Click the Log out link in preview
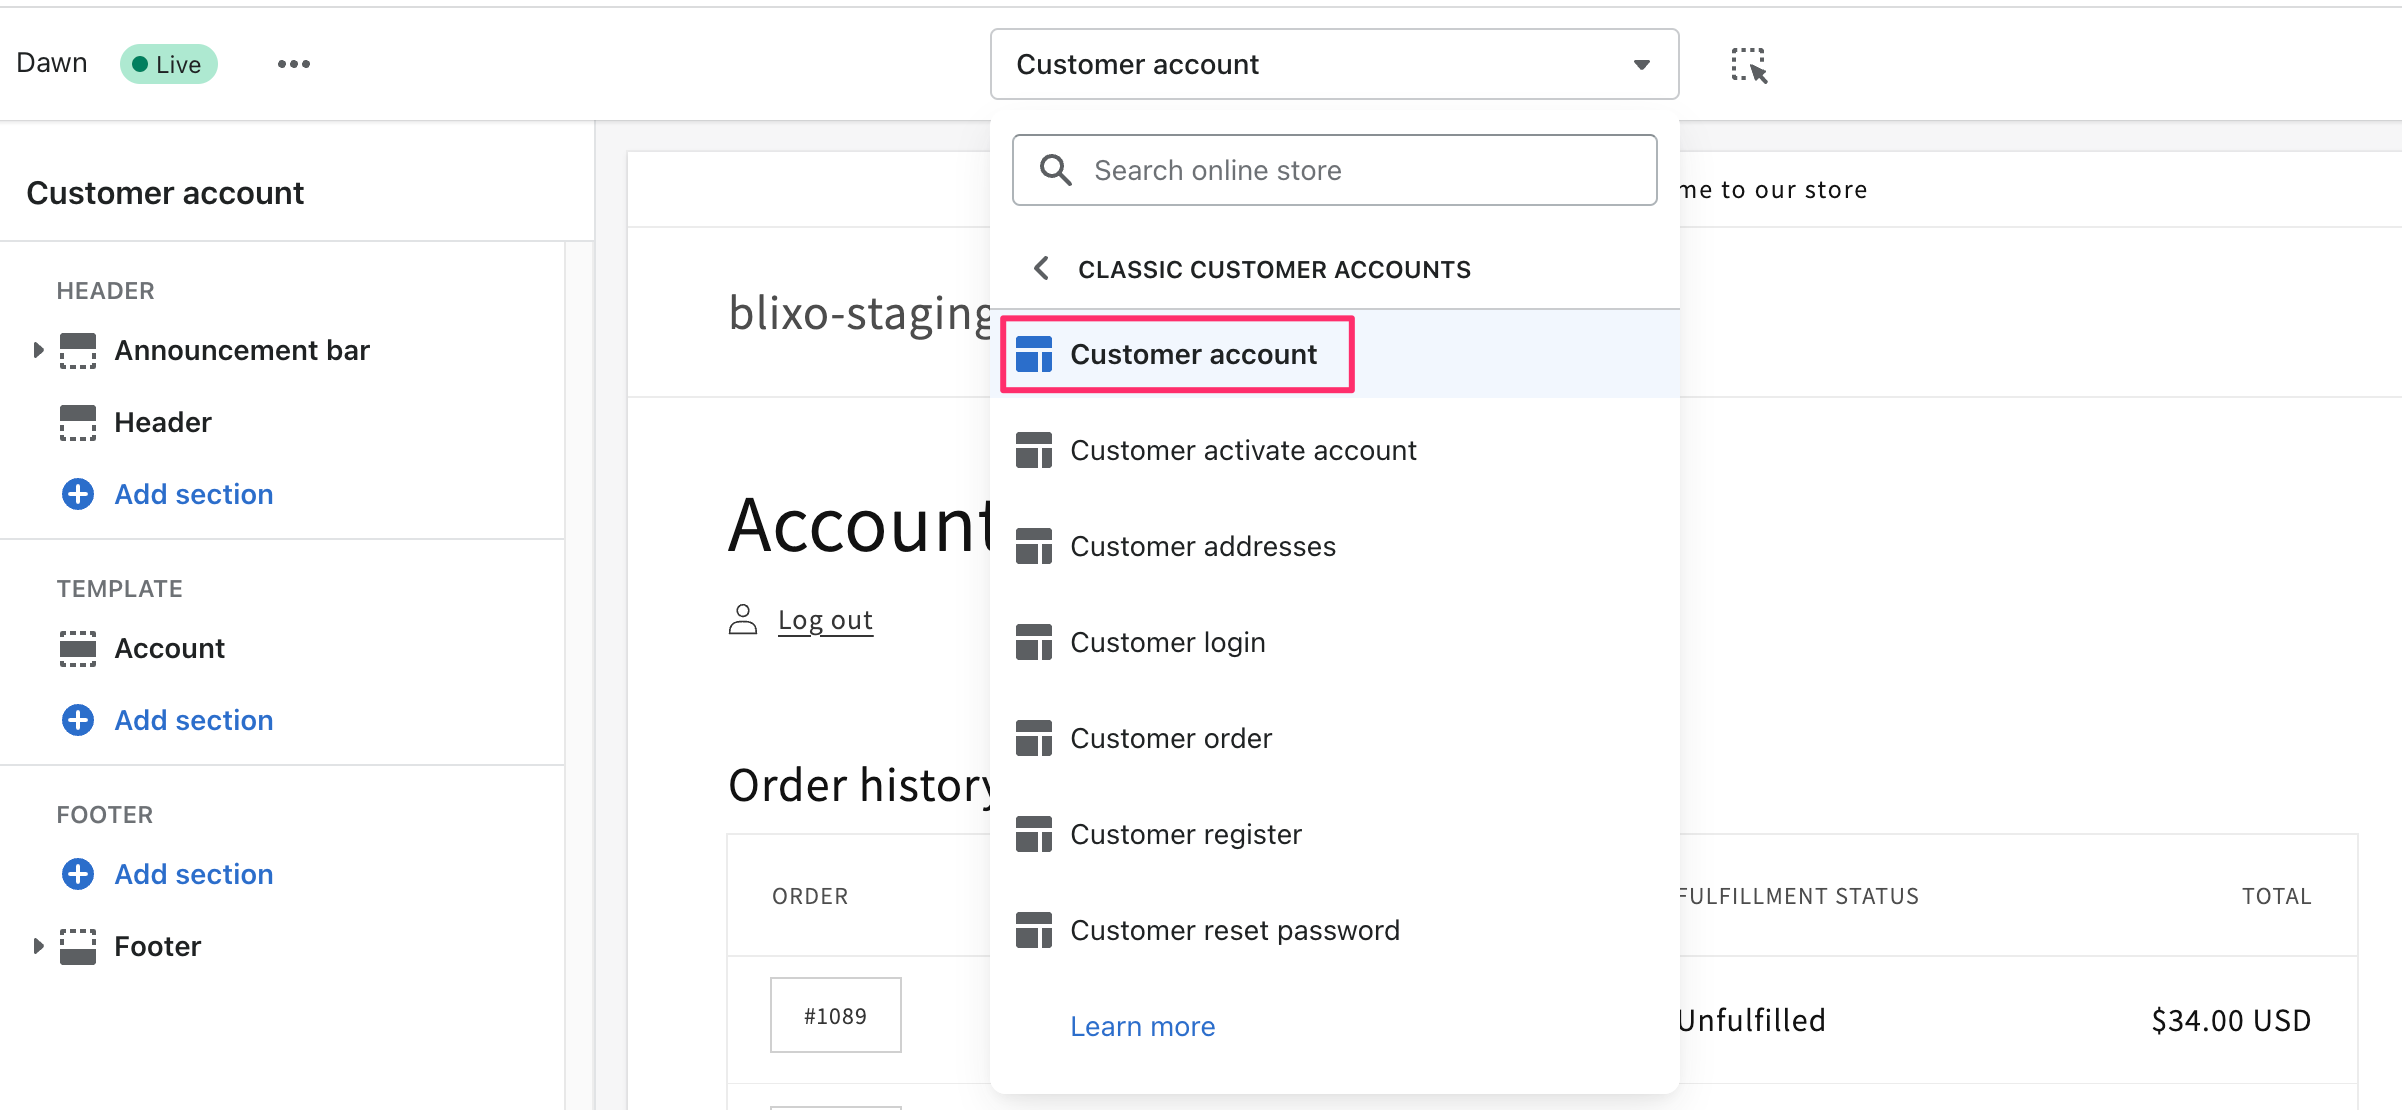 [x=825, y=620]
